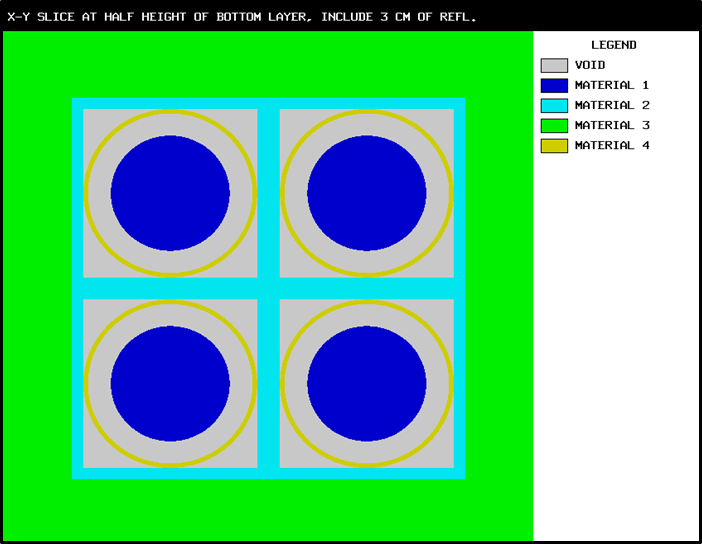Image resolution: width=702 pixels, height=544 pixels.
Task: Select the top-left blue circle
Action: [170, 193]
